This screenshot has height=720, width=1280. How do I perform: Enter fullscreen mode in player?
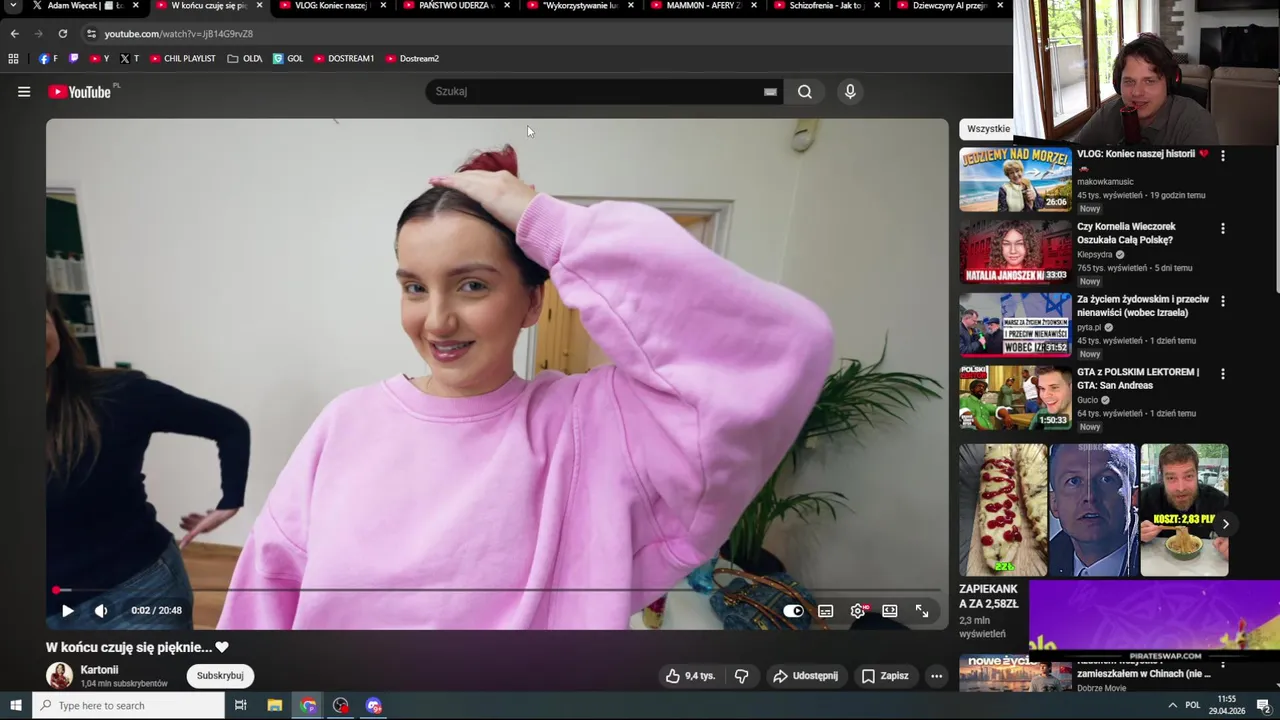(x=922, y=611)
